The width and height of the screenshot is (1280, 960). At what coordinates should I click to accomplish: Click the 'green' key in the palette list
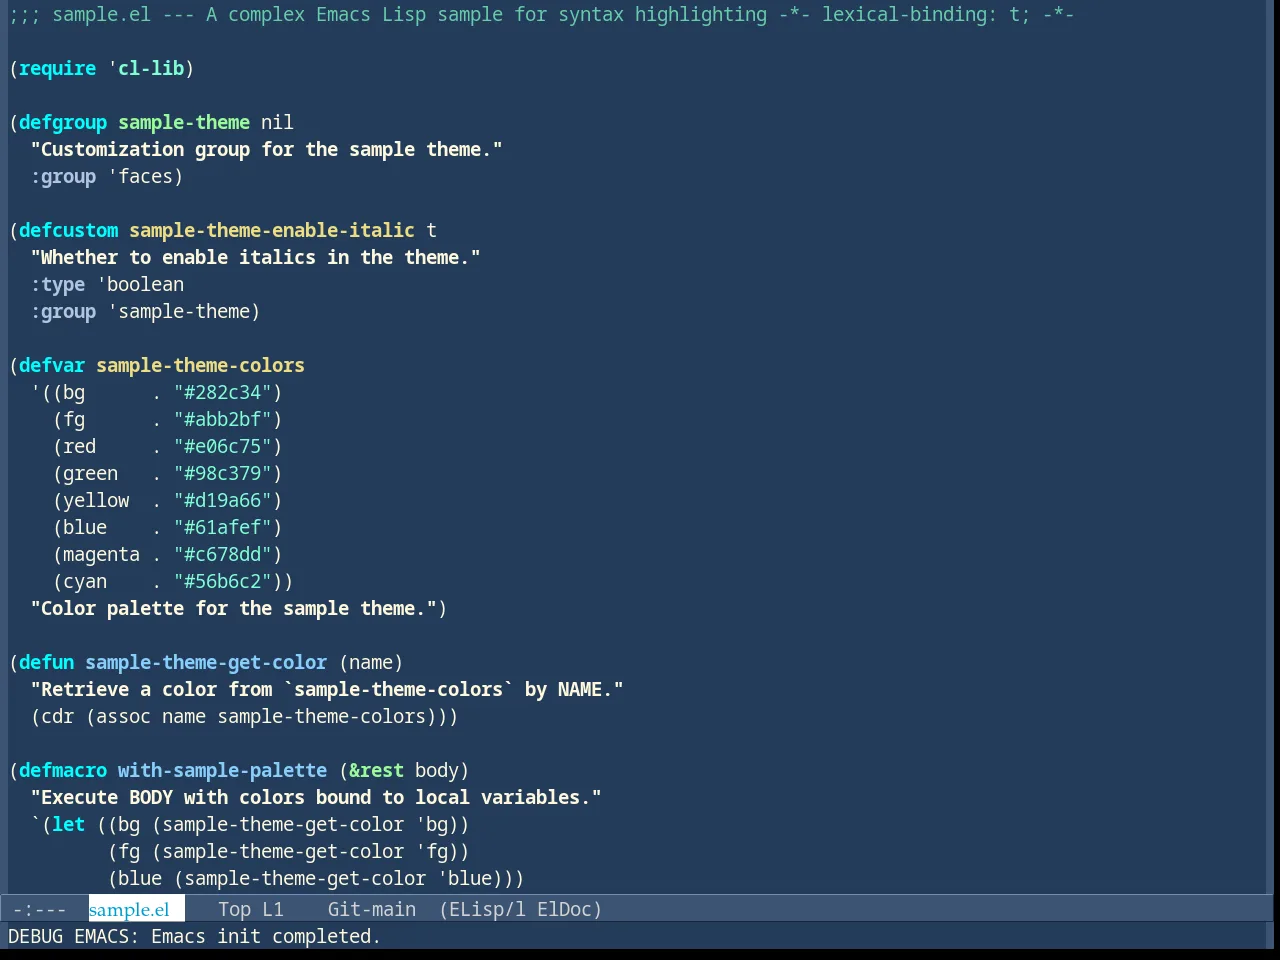[91, 473]
